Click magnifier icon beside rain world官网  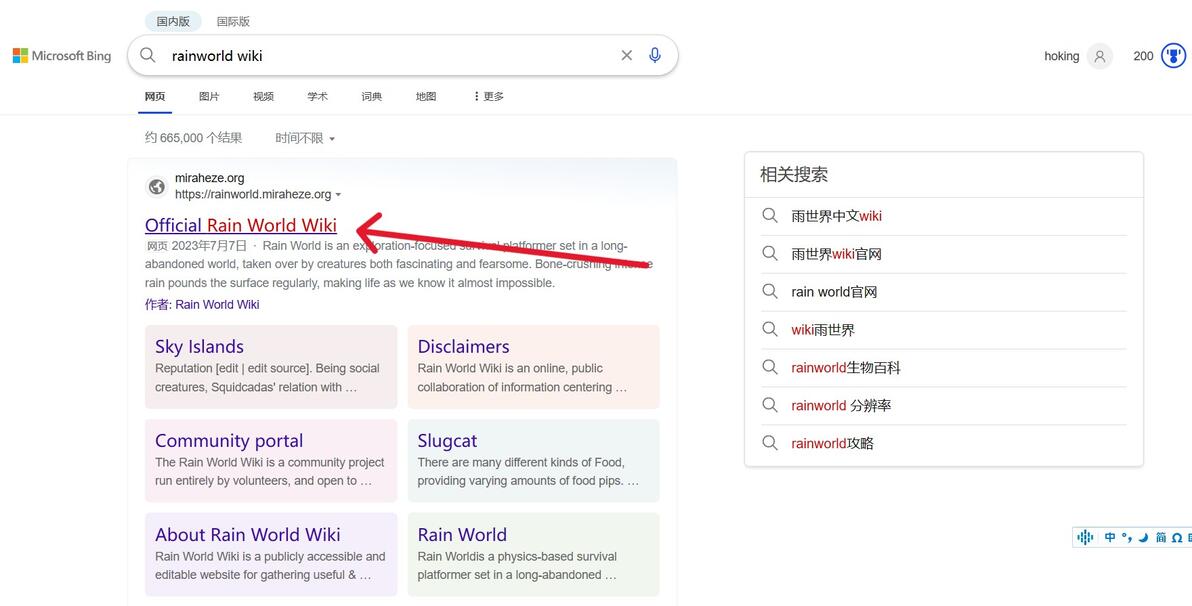pyautogui.click(x=770, y=292)
